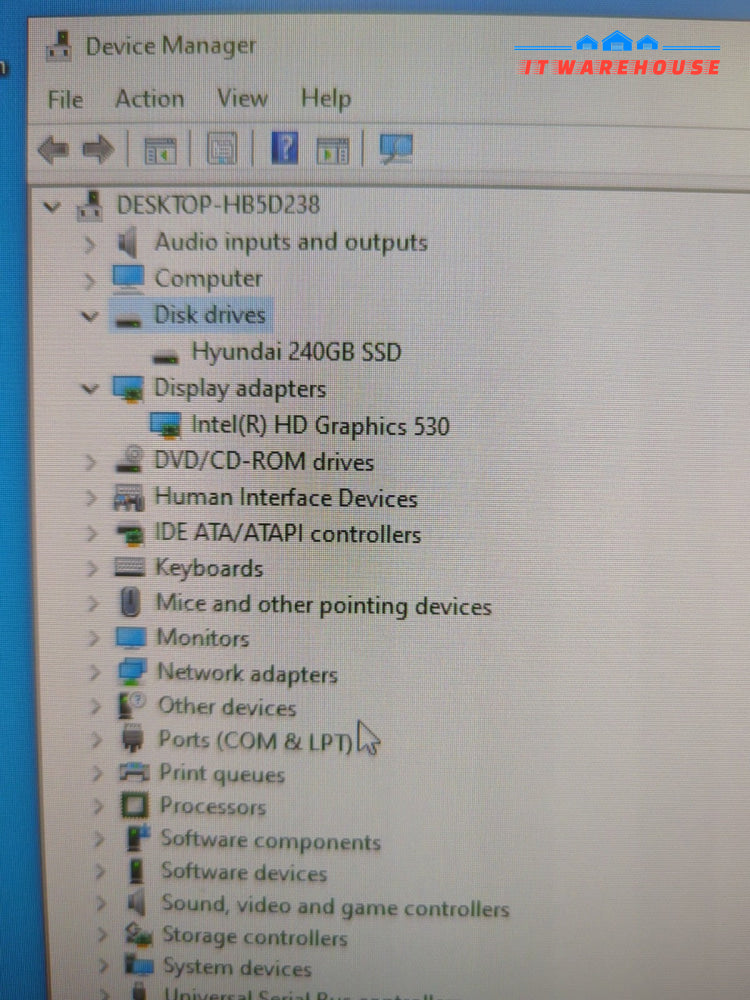750x1000 pixels.
Task: Click the Other devices question-mark icon
Action: 132,706
